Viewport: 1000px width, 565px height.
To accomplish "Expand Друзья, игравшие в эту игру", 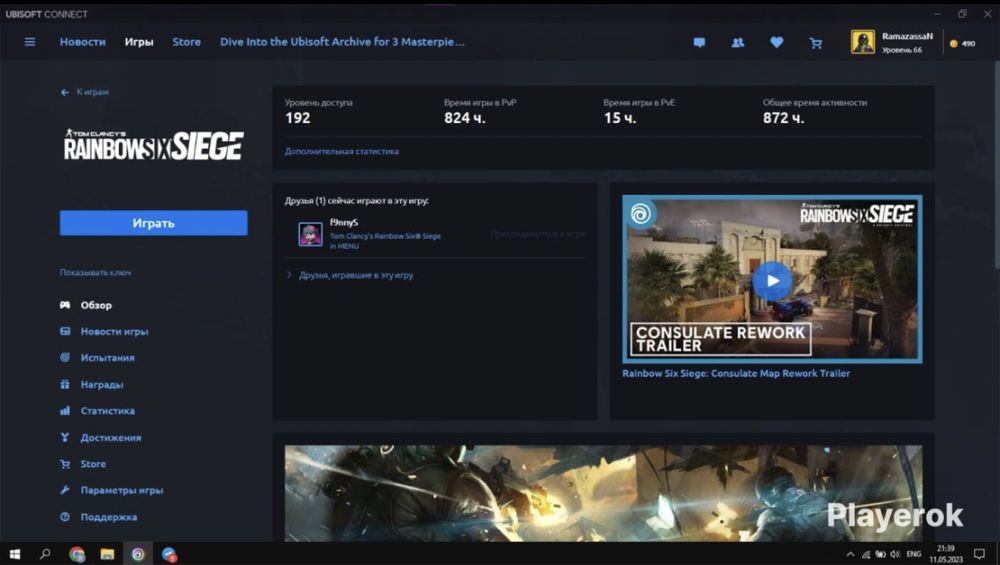I will [356, 275].
